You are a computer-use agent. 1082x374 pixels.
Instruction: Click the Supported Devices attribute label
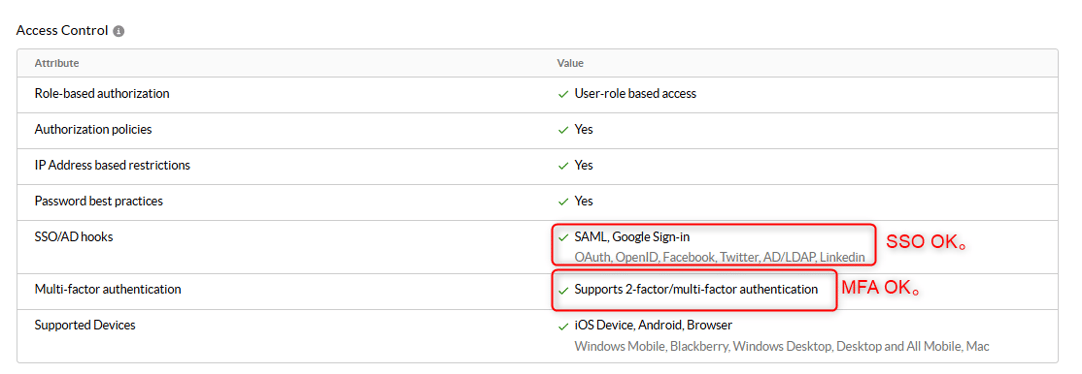click(x=85, y=325)
